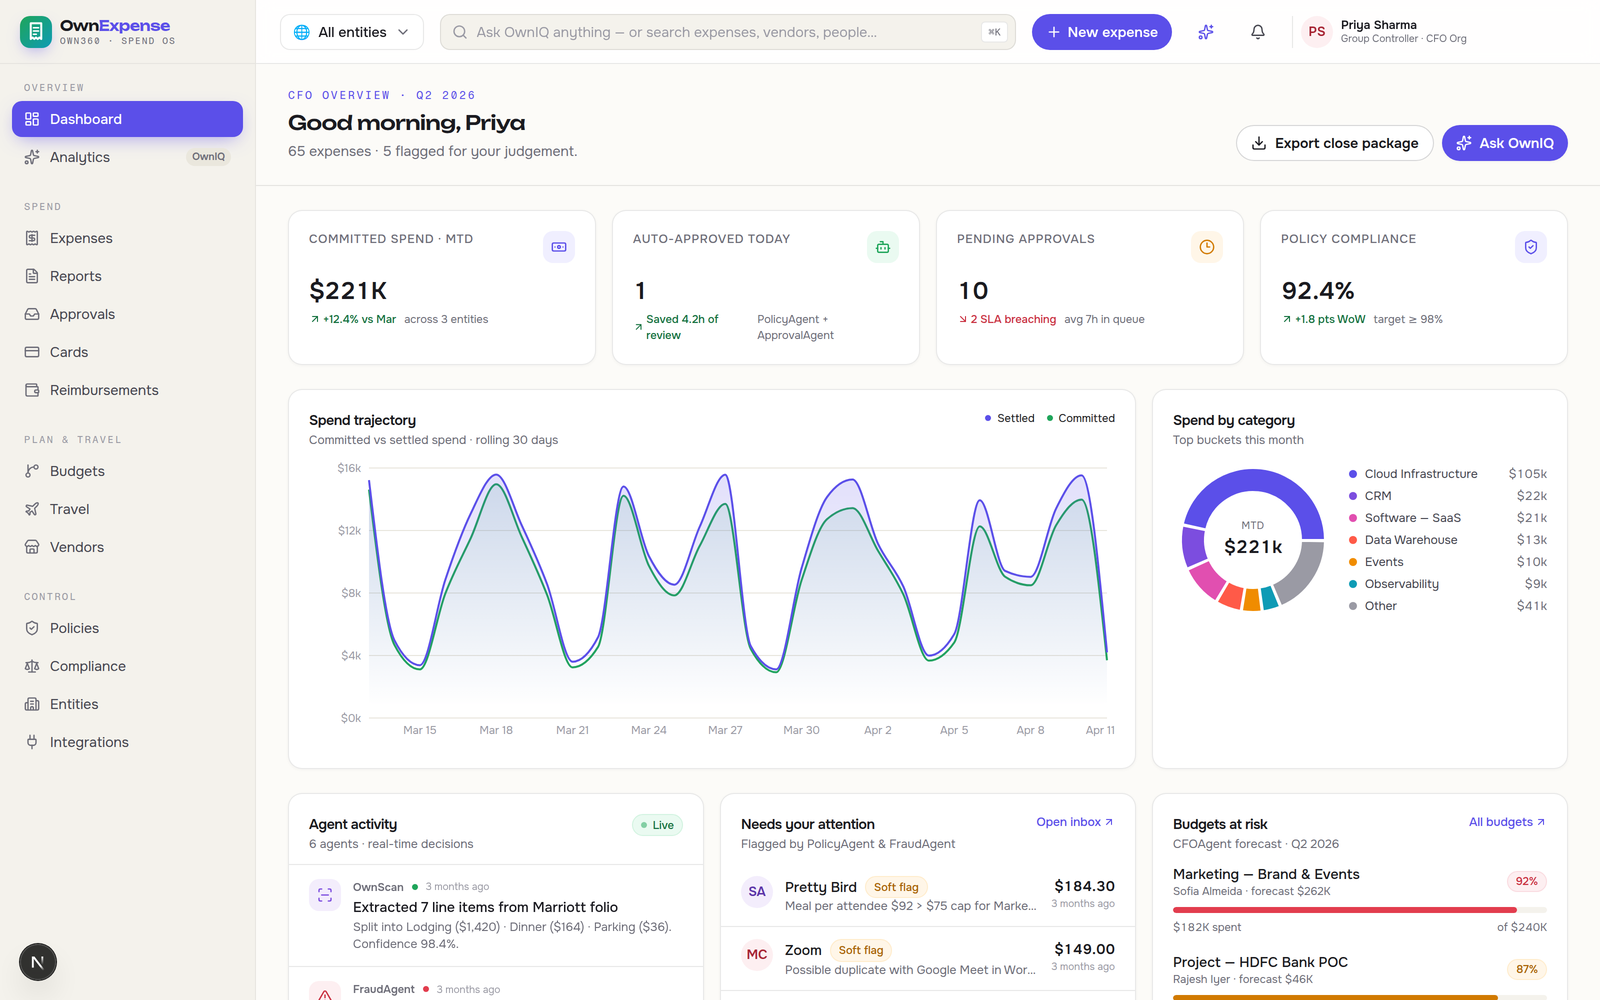
Task: Open notifications bell icon
Action: [x=1258, y=32]
